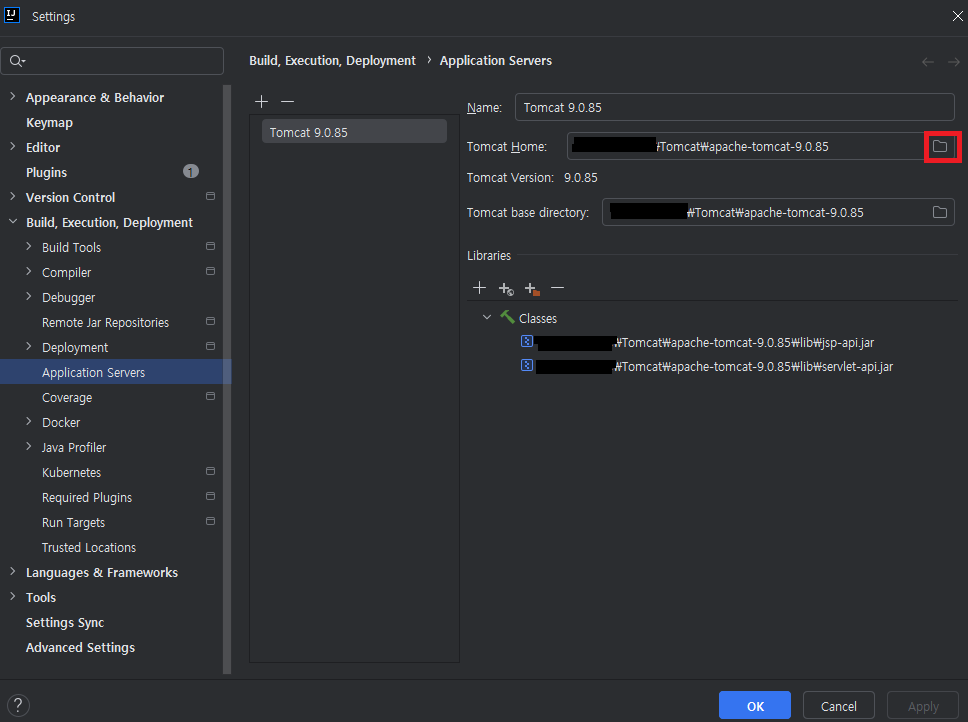Click the servlet-api.jar archive icon
Image resolution: width=968 pixels, height=722 pixels.
[x=527, y=365]
